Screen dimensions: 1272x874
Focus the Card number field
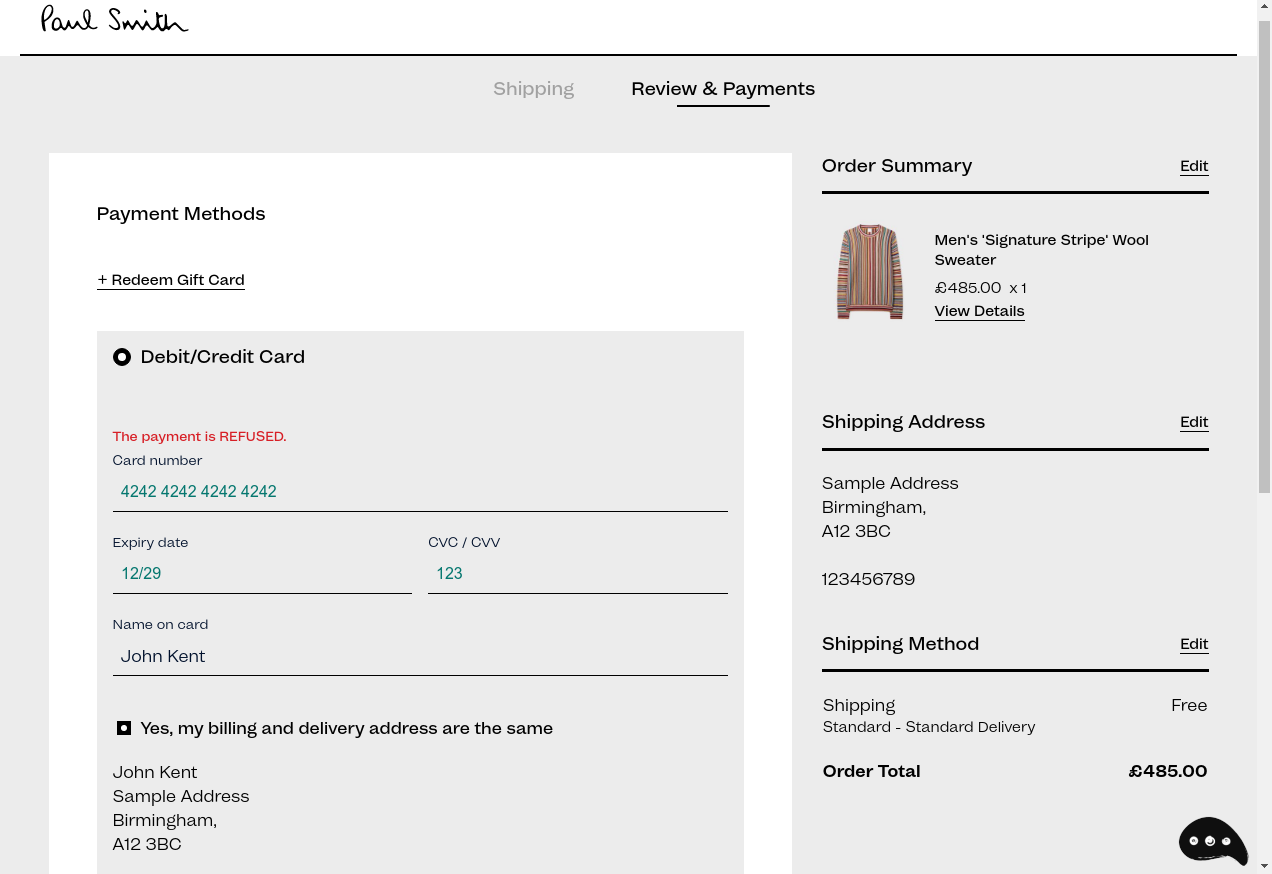tap(420, 491)
